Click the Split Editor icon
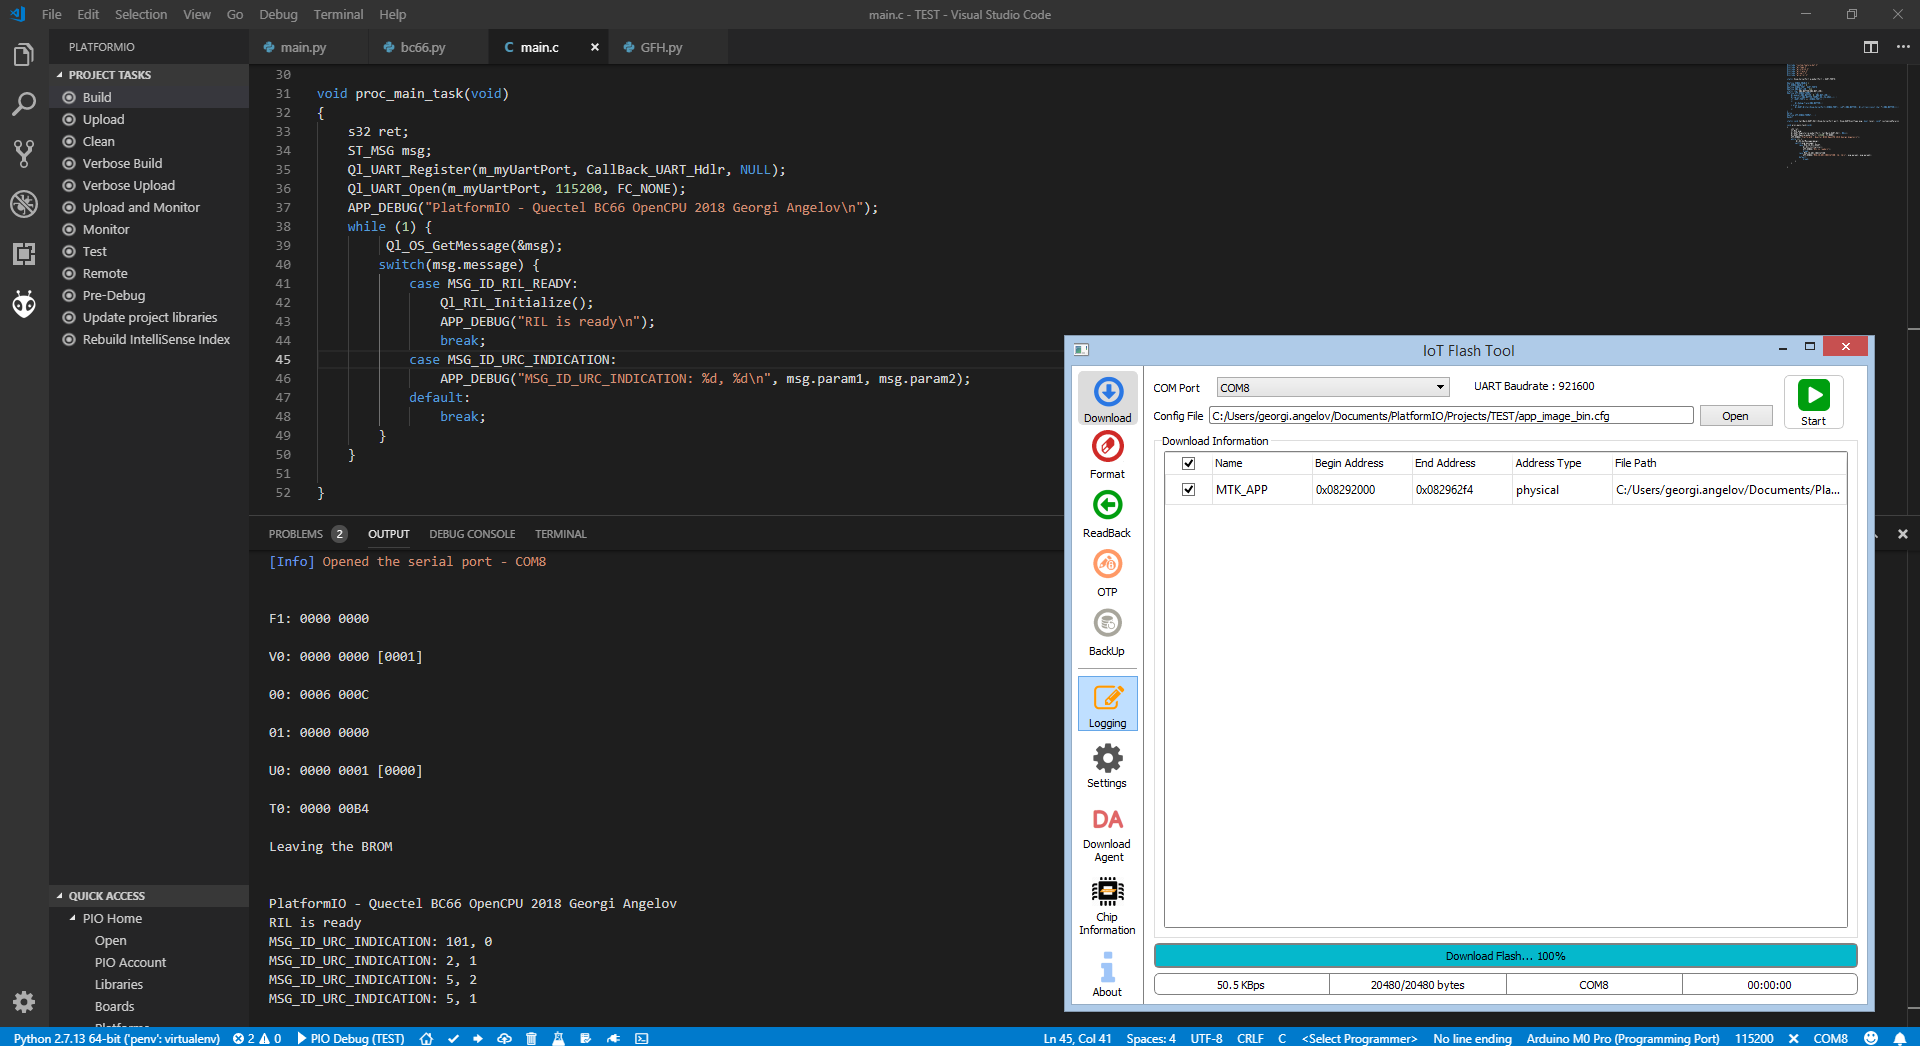 [1871, 47]
